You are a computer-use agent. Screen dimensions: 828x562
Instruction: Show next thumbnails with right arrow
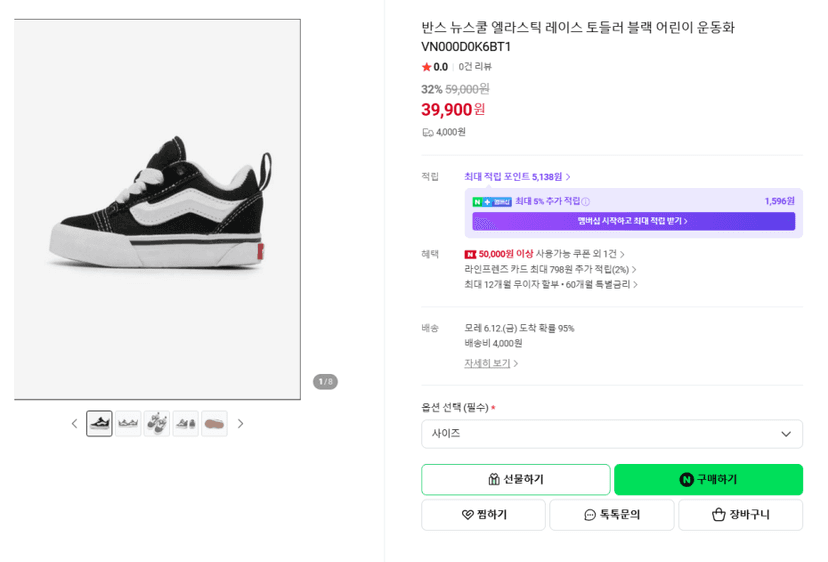[240, 424]
